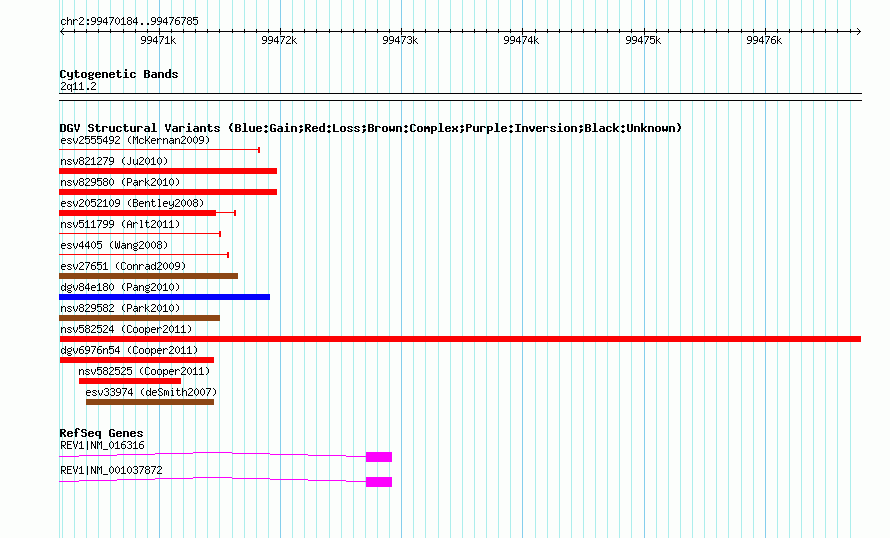Open the esv2555492 (McKernan2009) variant label

coord(135,140)
